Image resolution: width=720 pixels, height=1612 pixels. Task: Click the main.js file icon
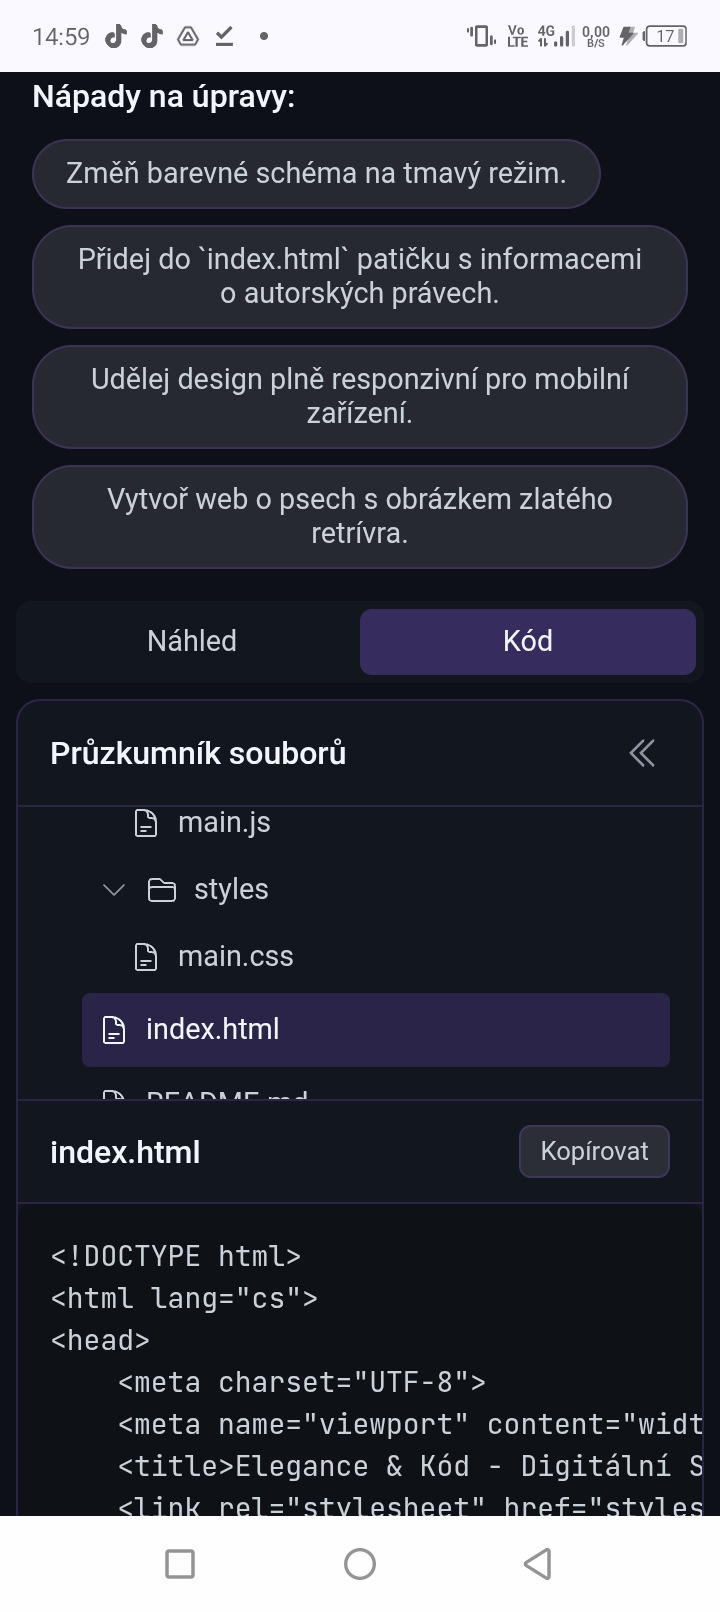pos(146,823)
